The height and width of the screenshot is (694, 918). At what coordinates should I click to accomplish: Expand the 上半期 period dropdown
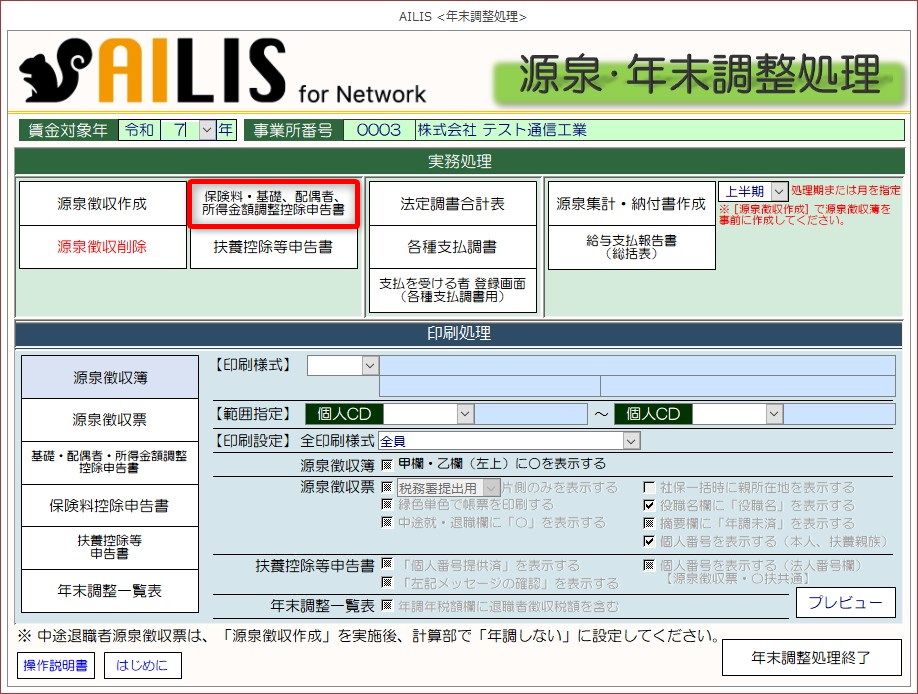click(780, 191)
